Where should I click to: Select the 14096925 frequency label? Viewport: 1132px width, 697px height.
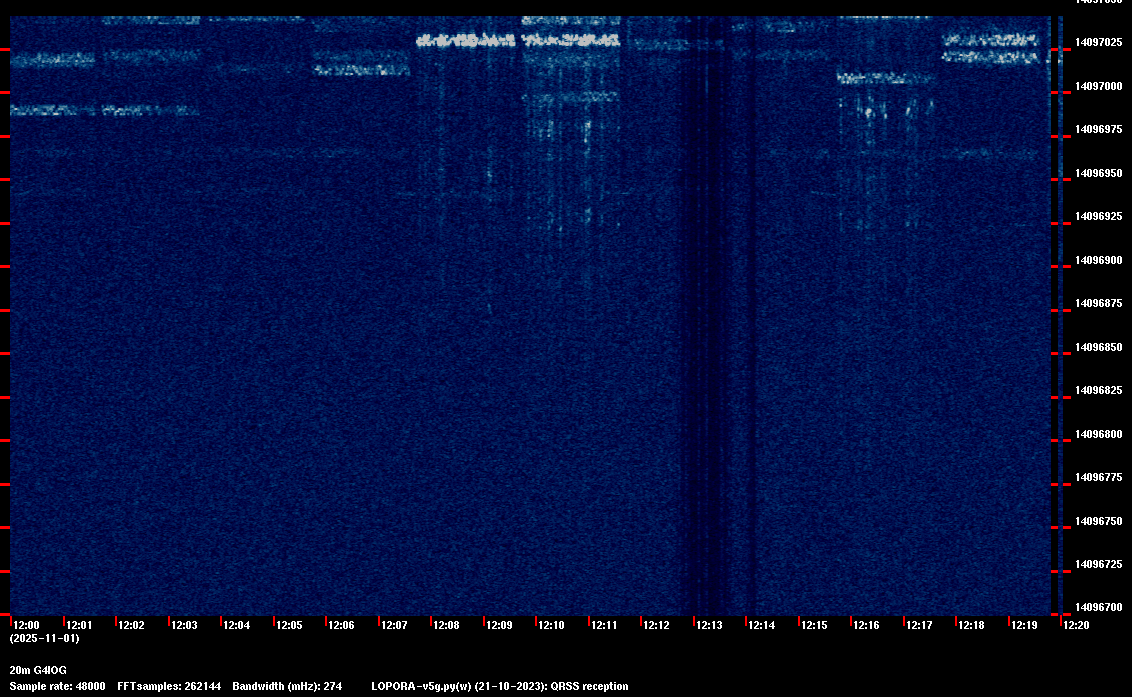(1099, 217)
